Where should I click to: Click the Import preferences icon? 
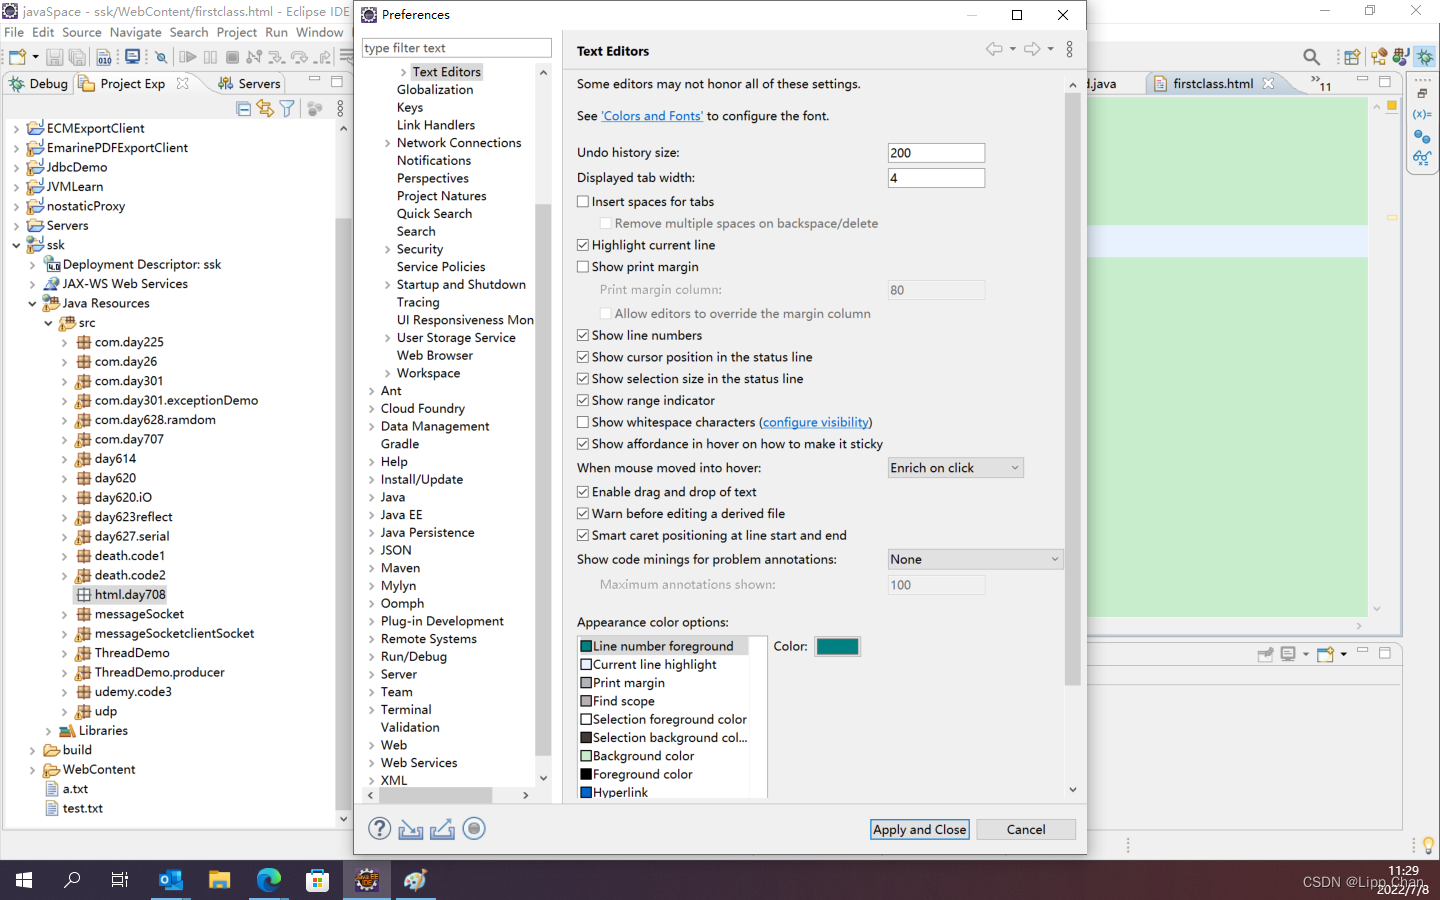click(x=411, y=829)
